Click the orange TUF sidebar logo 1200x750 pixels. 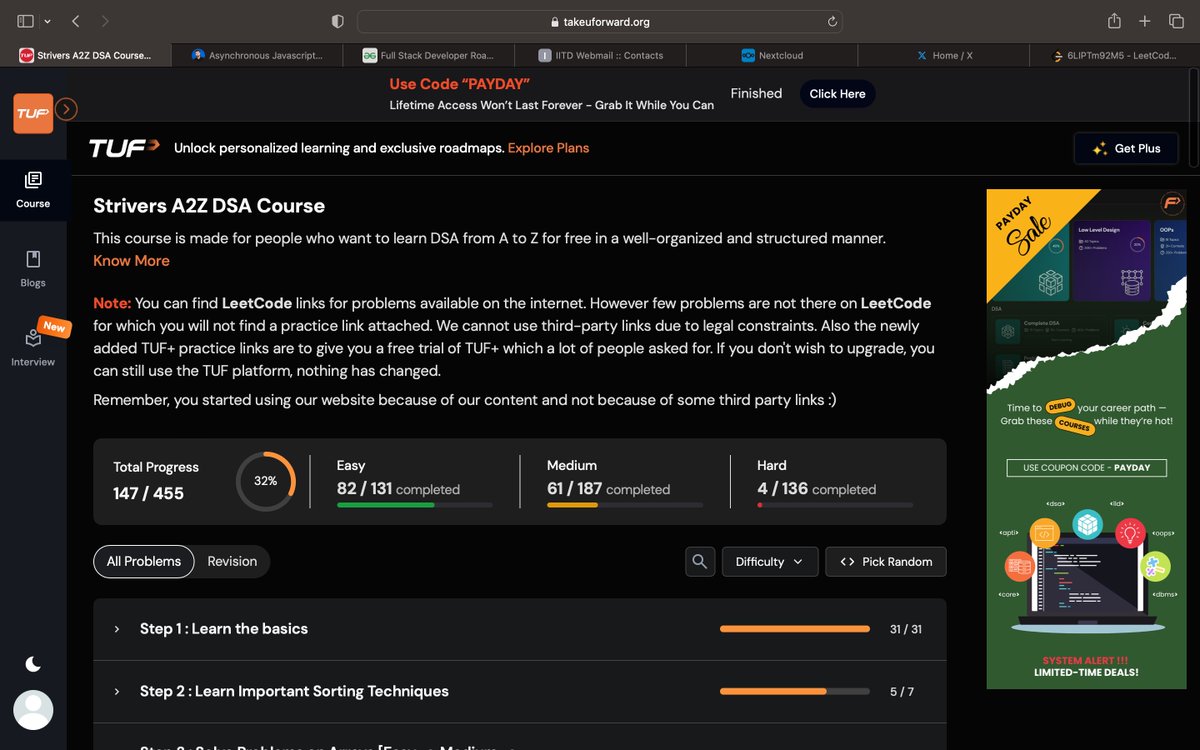click(x=33, y=113)
